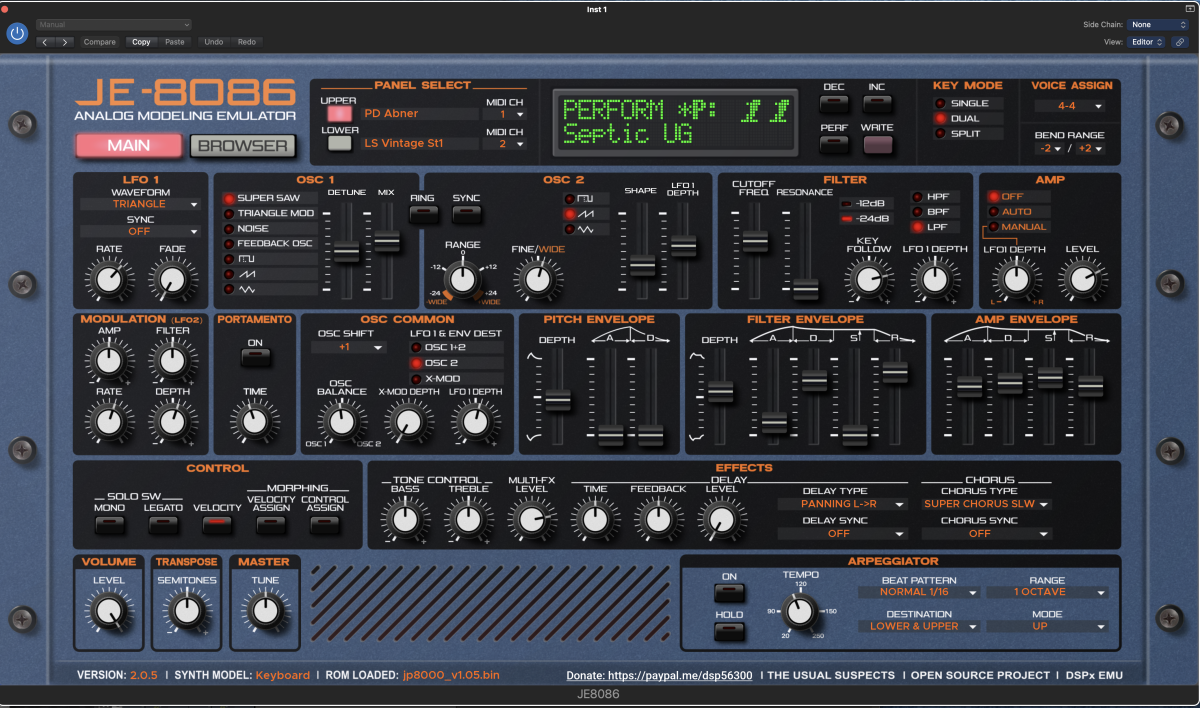Click the Arpeggiator Tempo knob
The width and height of the screenshot is (1200, 708).
(x=798, y=610)
